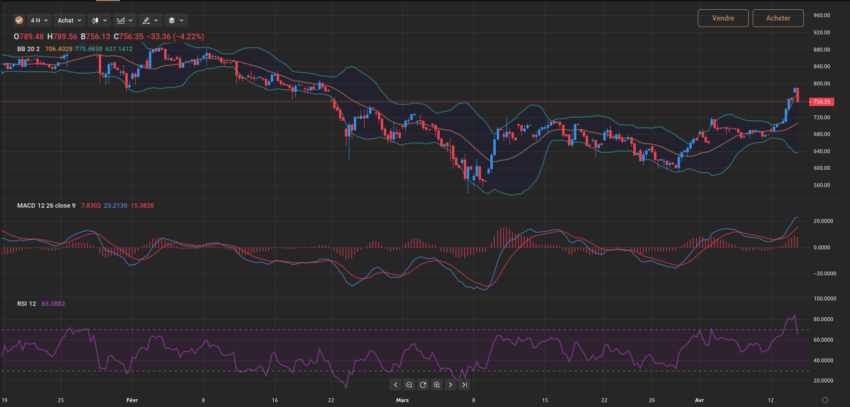This screenshot has height=407, width=850.
Task: Click the high price H789.56
Action: coord(62,37)
